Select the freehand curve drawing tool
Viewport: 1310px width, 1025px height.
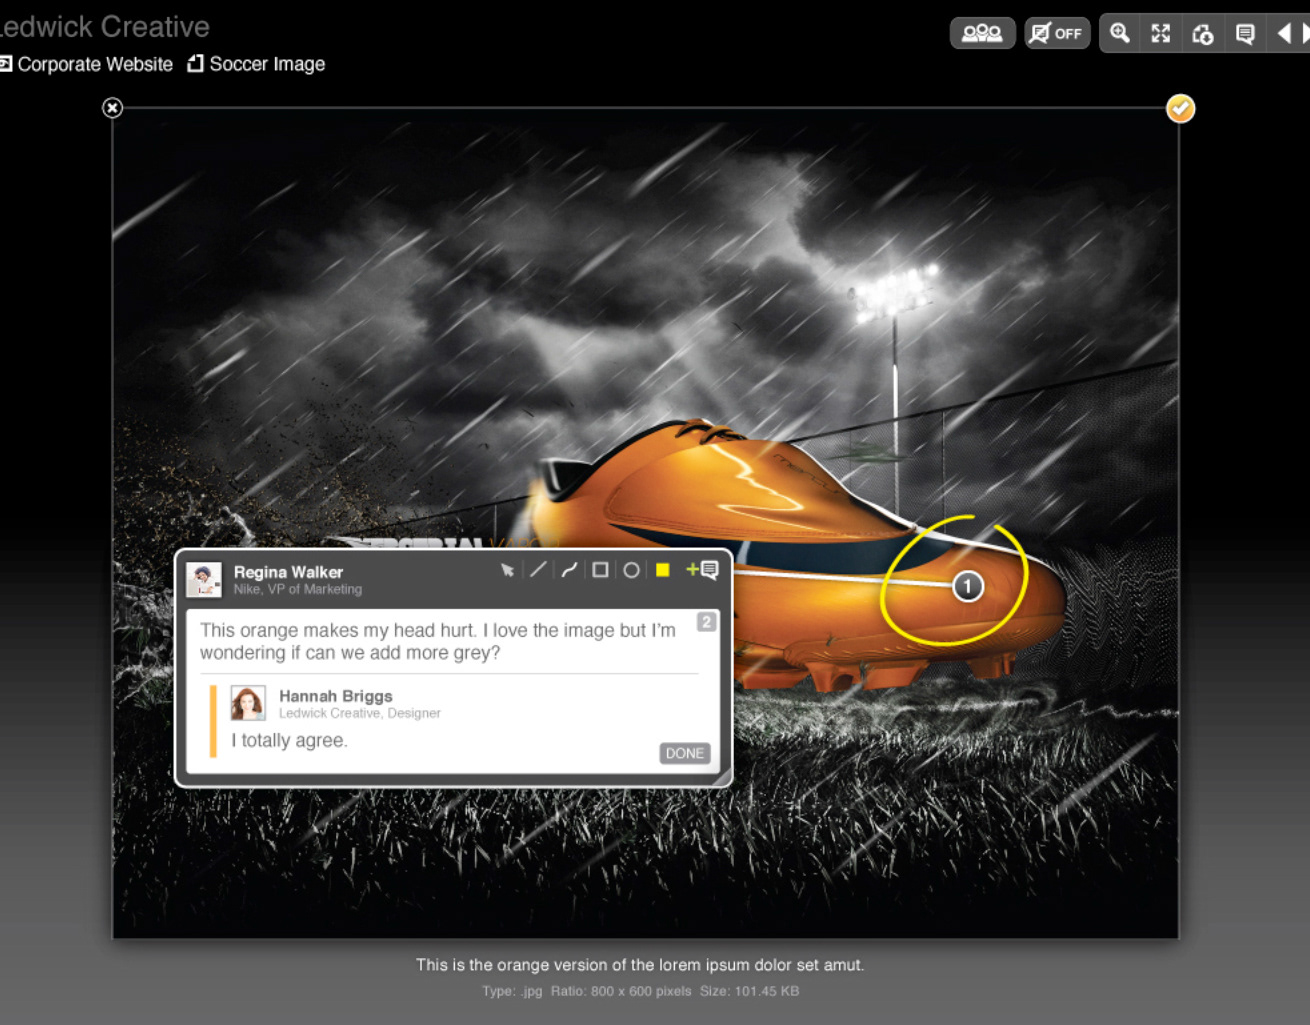point(569,570)
